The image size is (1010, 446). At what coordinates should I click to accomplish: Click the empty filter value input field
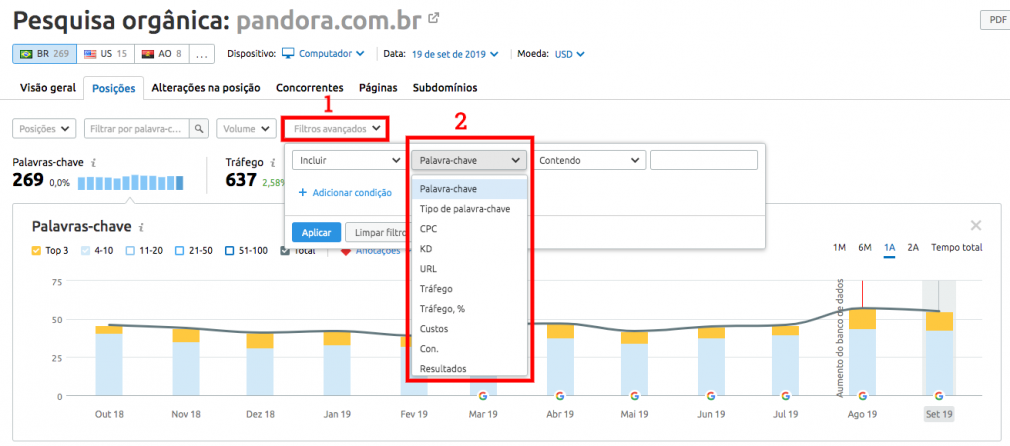pyautogui.click(x=704, y=160)
